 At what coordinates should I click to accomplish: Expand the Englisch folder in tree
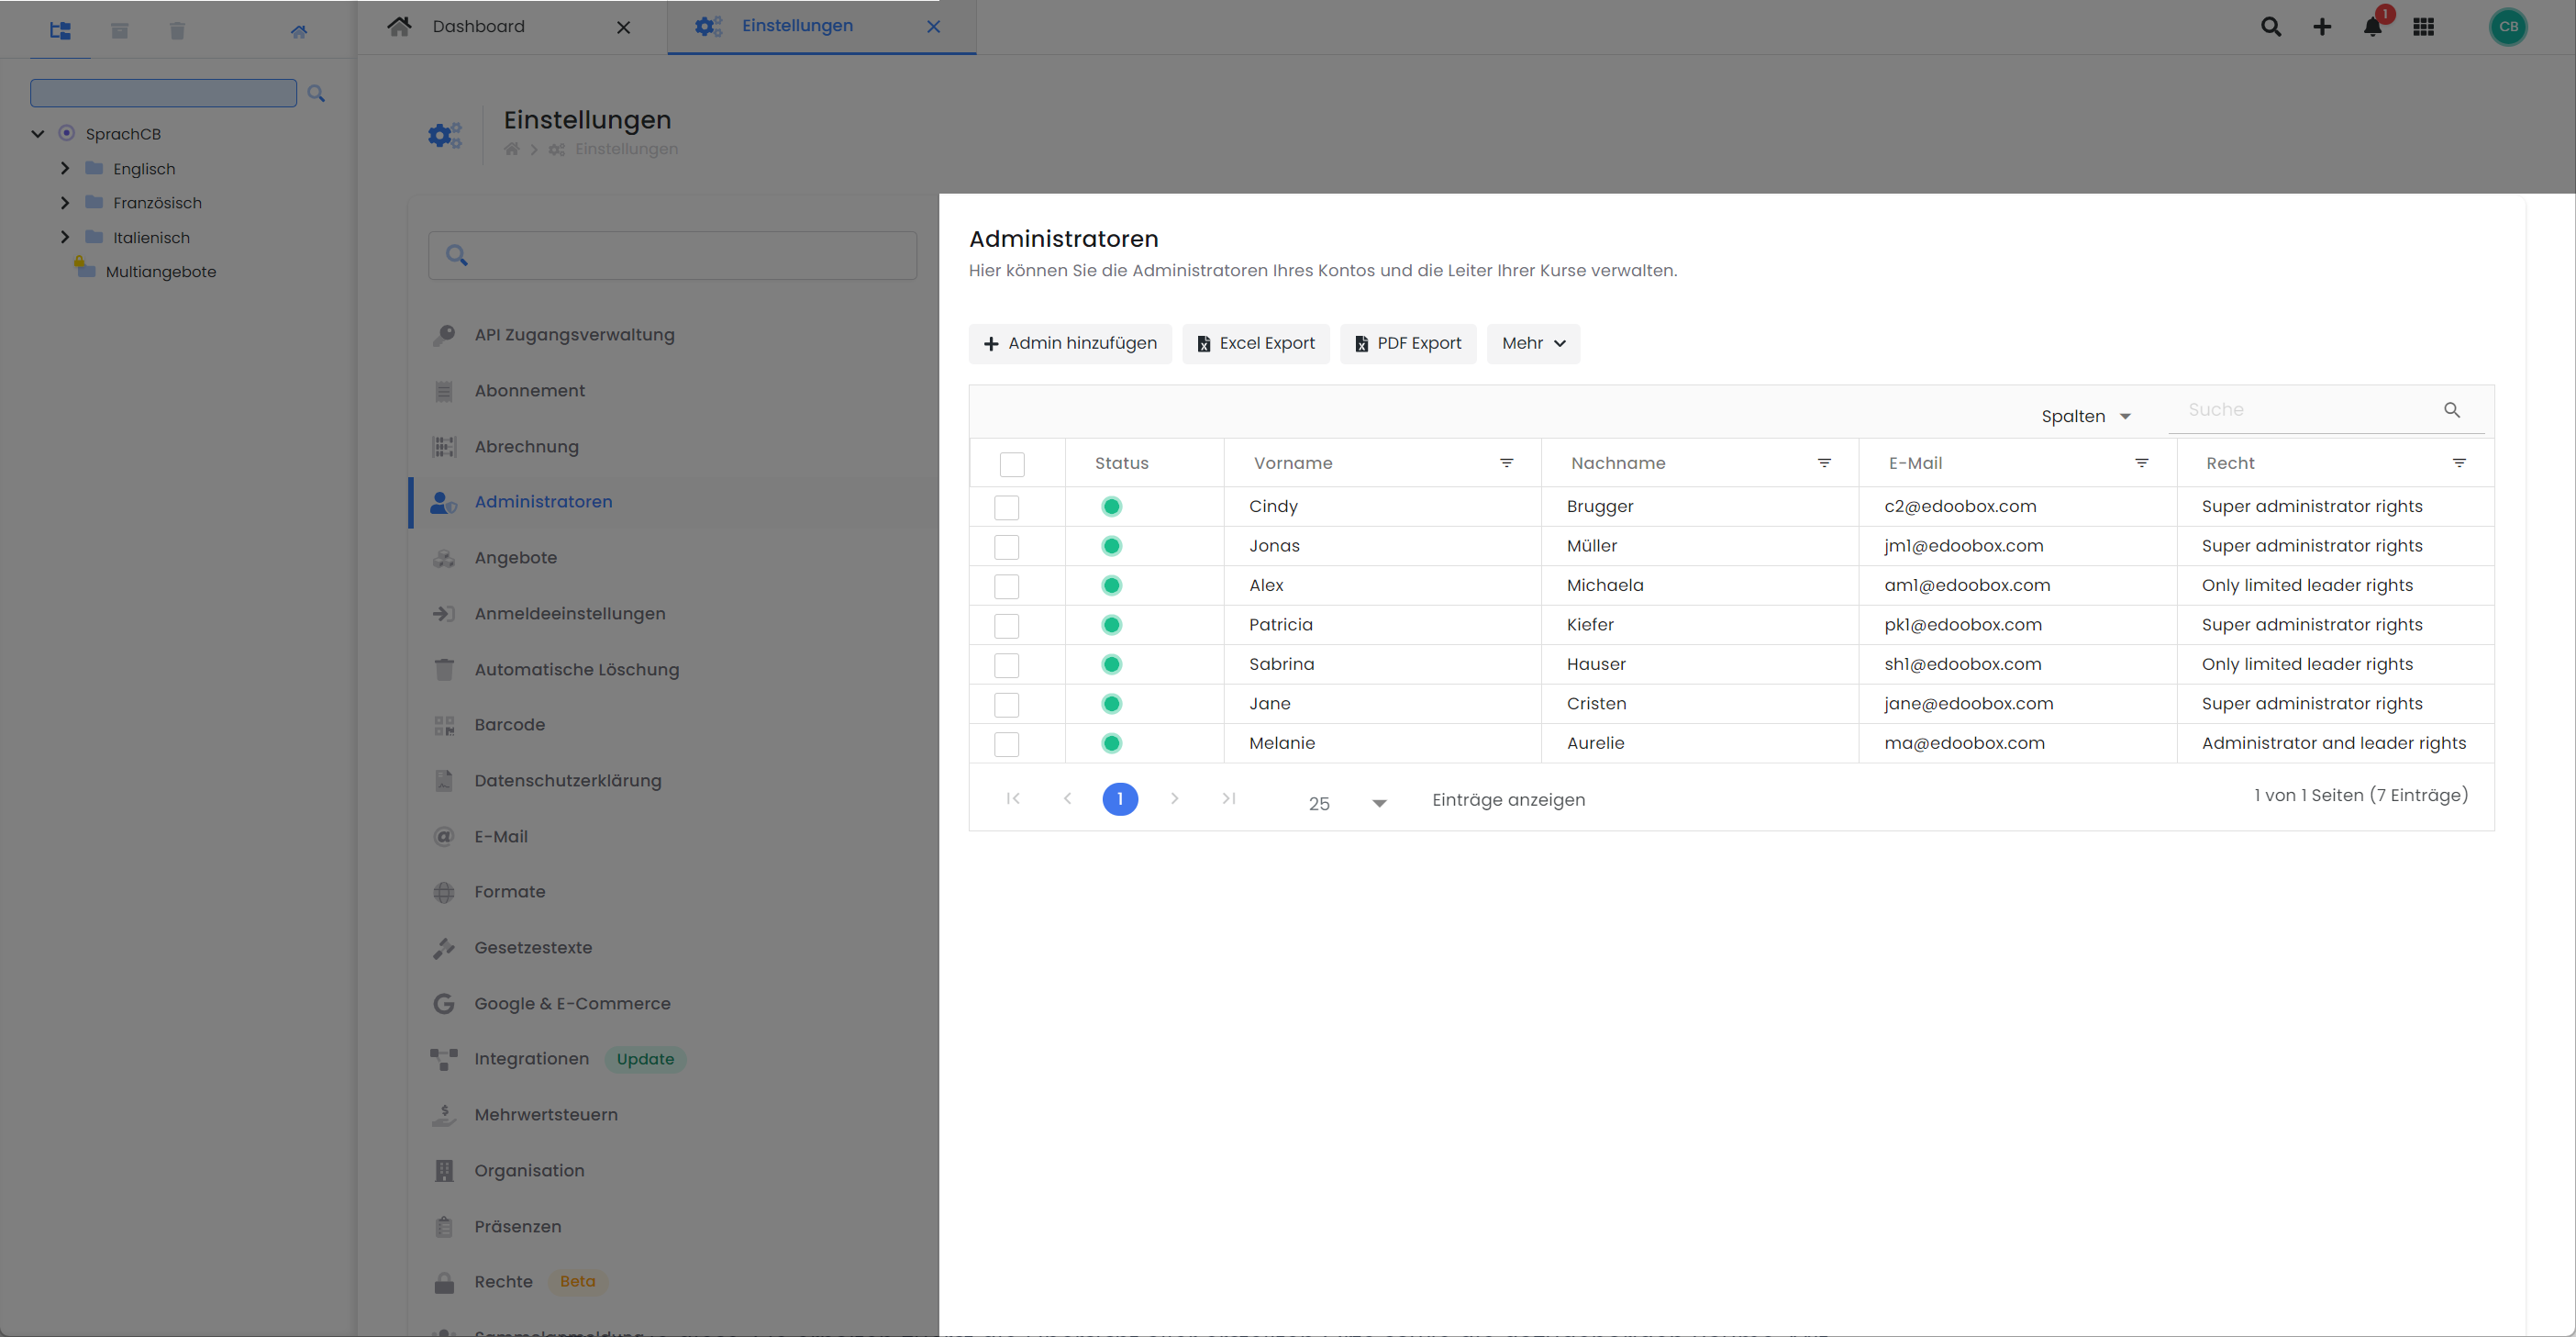pos(65,168)
